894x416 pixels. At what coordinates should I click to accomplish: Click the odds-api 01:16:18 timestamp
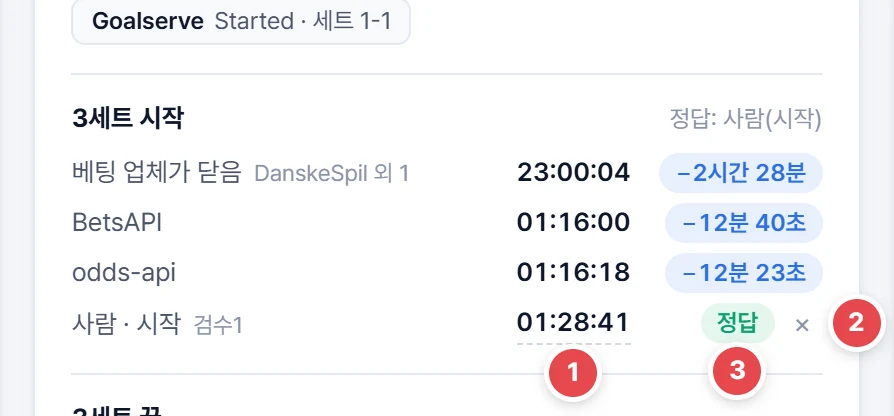[574, 273]
